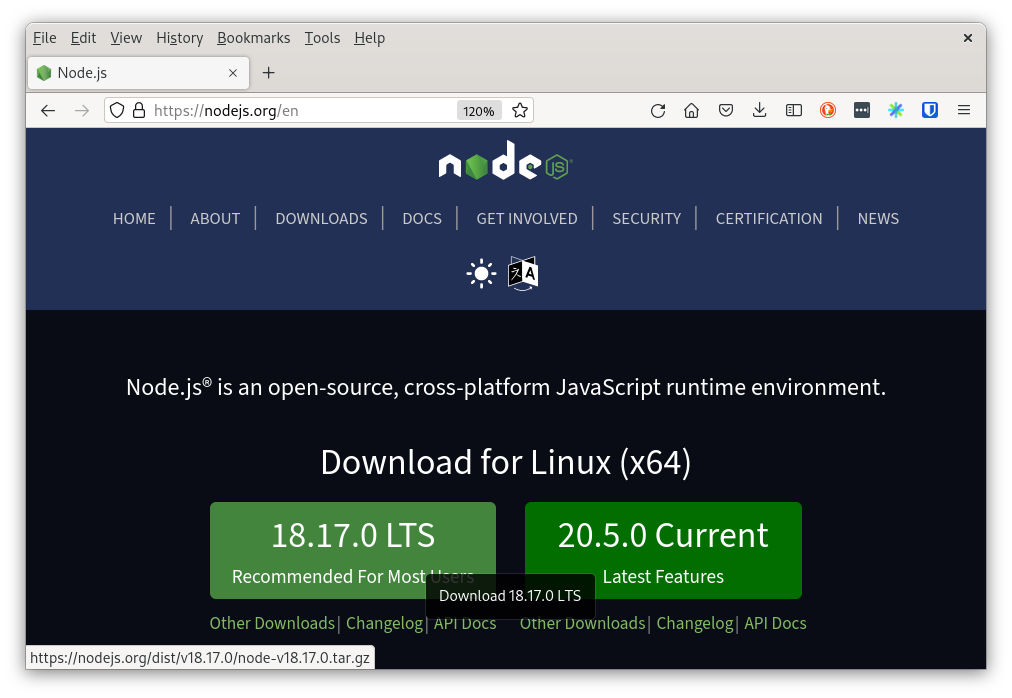Image resolution: width=1012 pixels, height=698 pixels.
Task: Toggle dark mode with the sun icon
Action: (x=481, y=272)
